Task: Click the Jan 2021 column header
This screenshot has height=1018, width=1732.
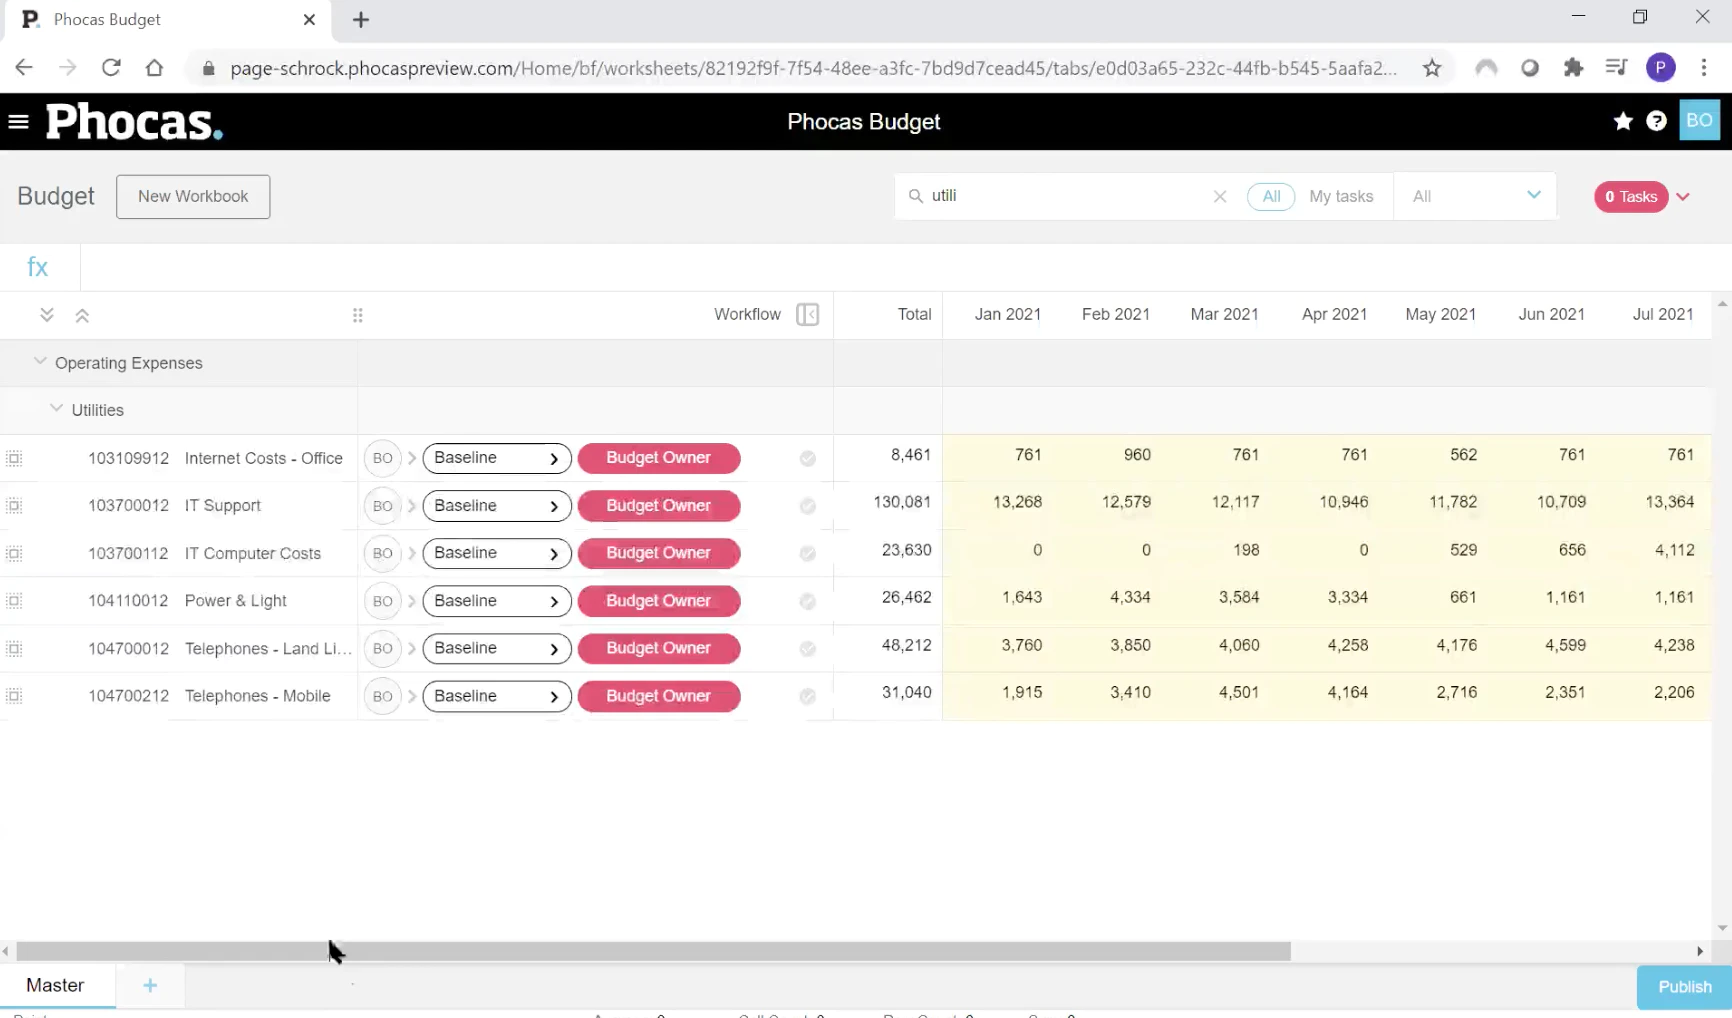Action: coord(1008,314)
